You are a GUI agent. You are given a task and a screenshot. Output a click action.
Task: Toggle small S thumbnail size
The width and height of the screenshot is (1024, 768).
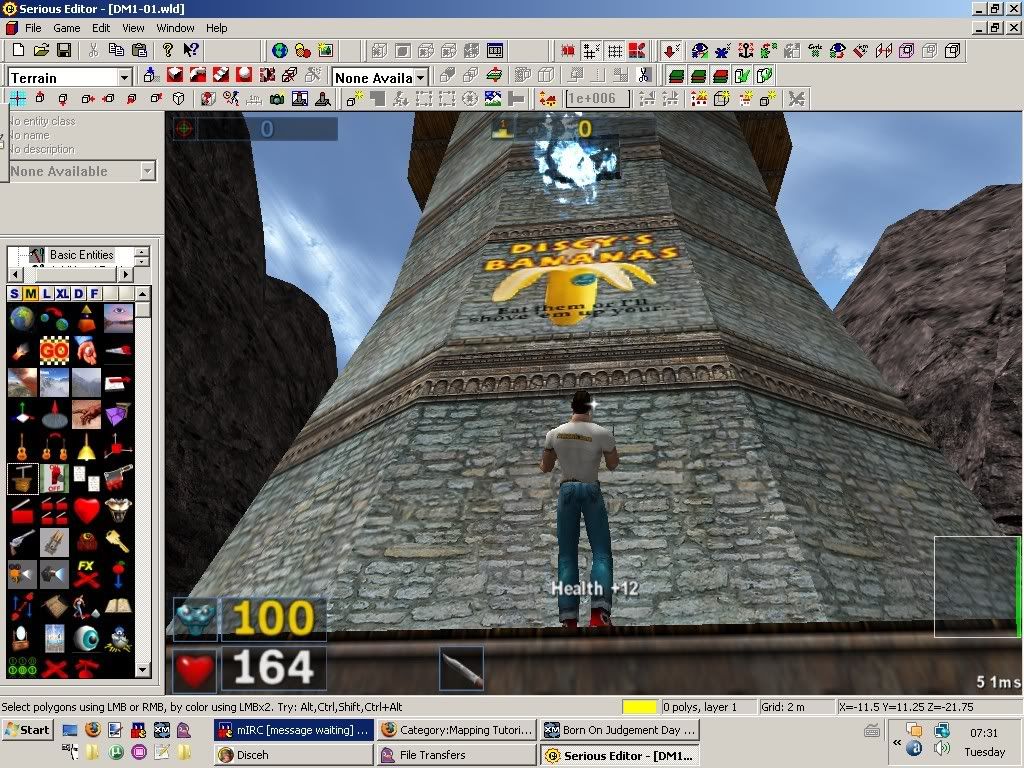click(14, 293)
